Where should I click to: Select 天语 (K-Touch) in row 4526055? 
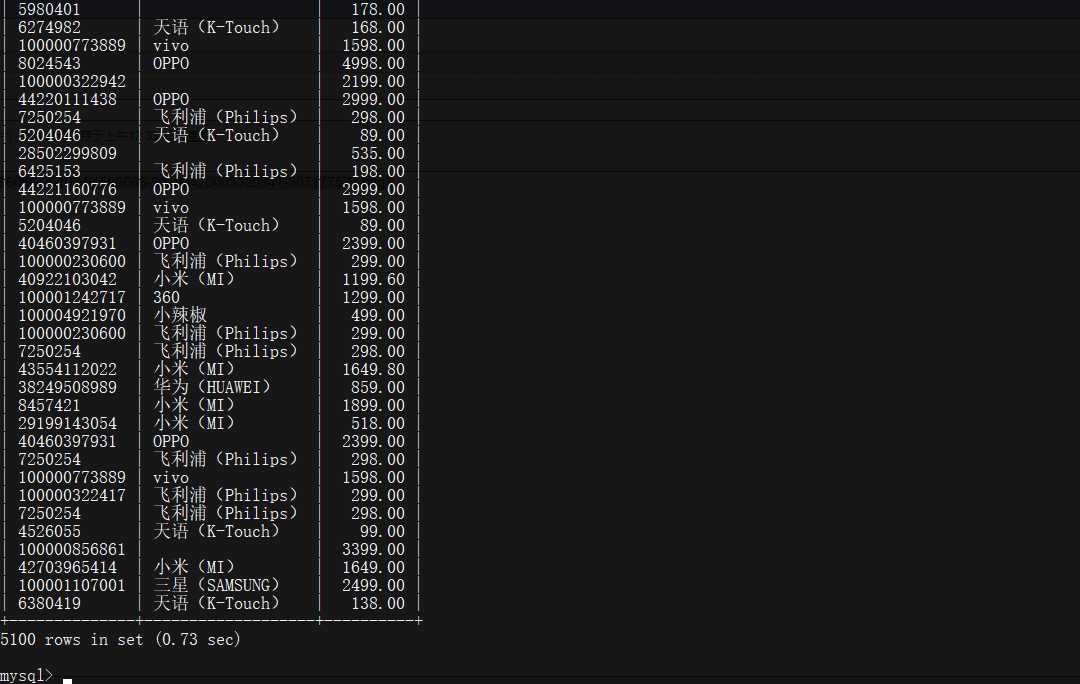pyautogui.click(x=216, y=532)
